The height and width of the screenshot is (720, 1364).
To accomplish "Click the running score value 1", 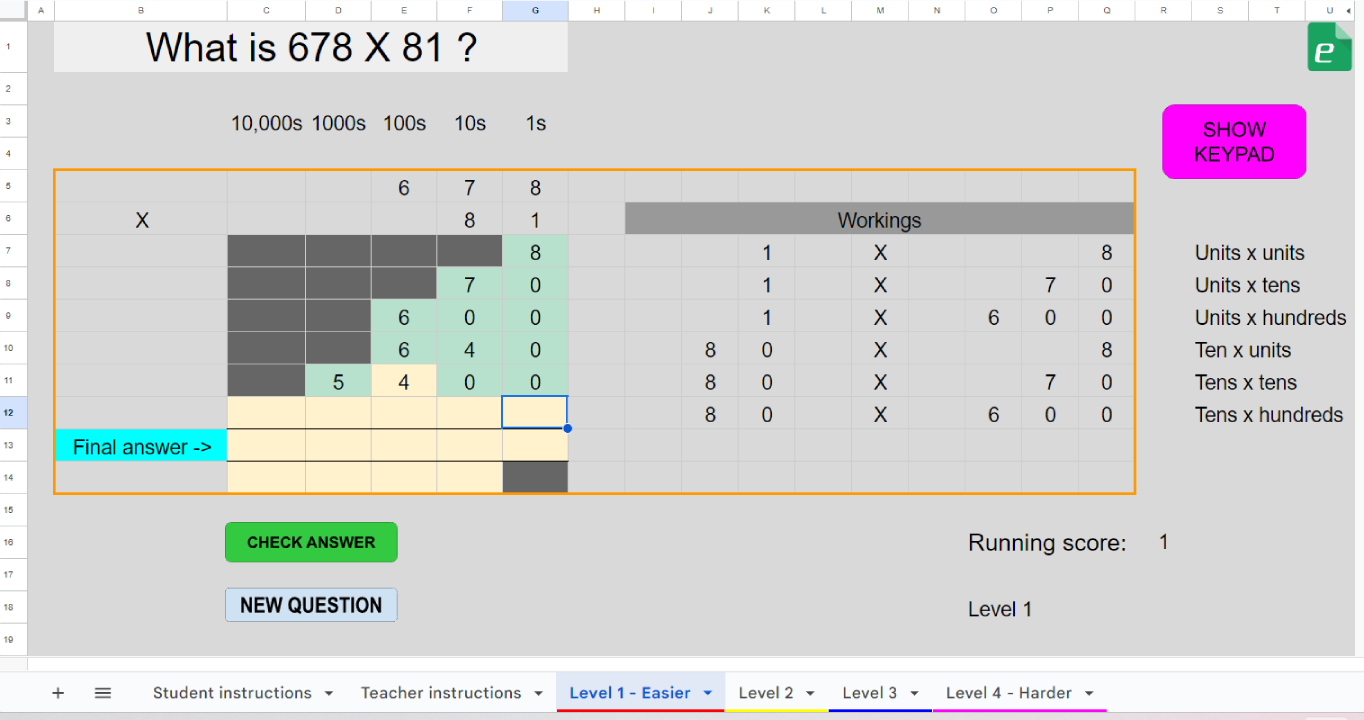I will pyautogui.click(x=1164, y=542).
